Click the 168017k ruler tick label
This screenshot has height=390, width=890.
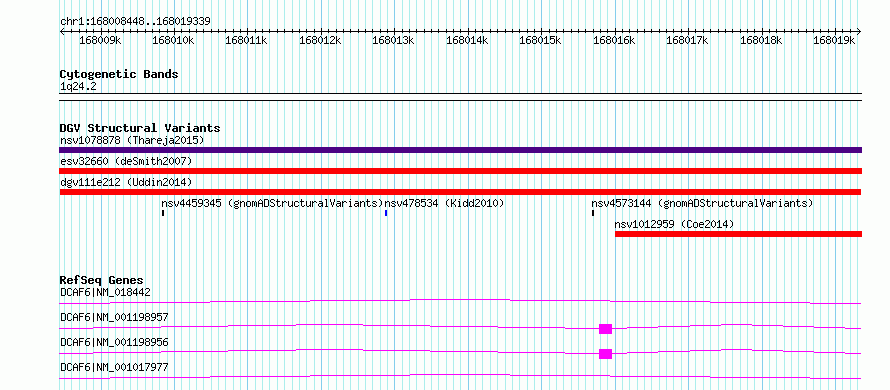point(687,40)
